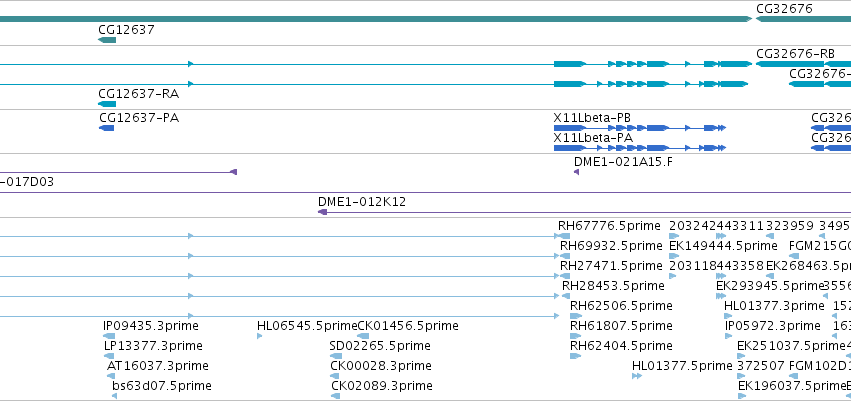
Task: Open the IP09435.3prime EST label
Action: click(151, 326)
